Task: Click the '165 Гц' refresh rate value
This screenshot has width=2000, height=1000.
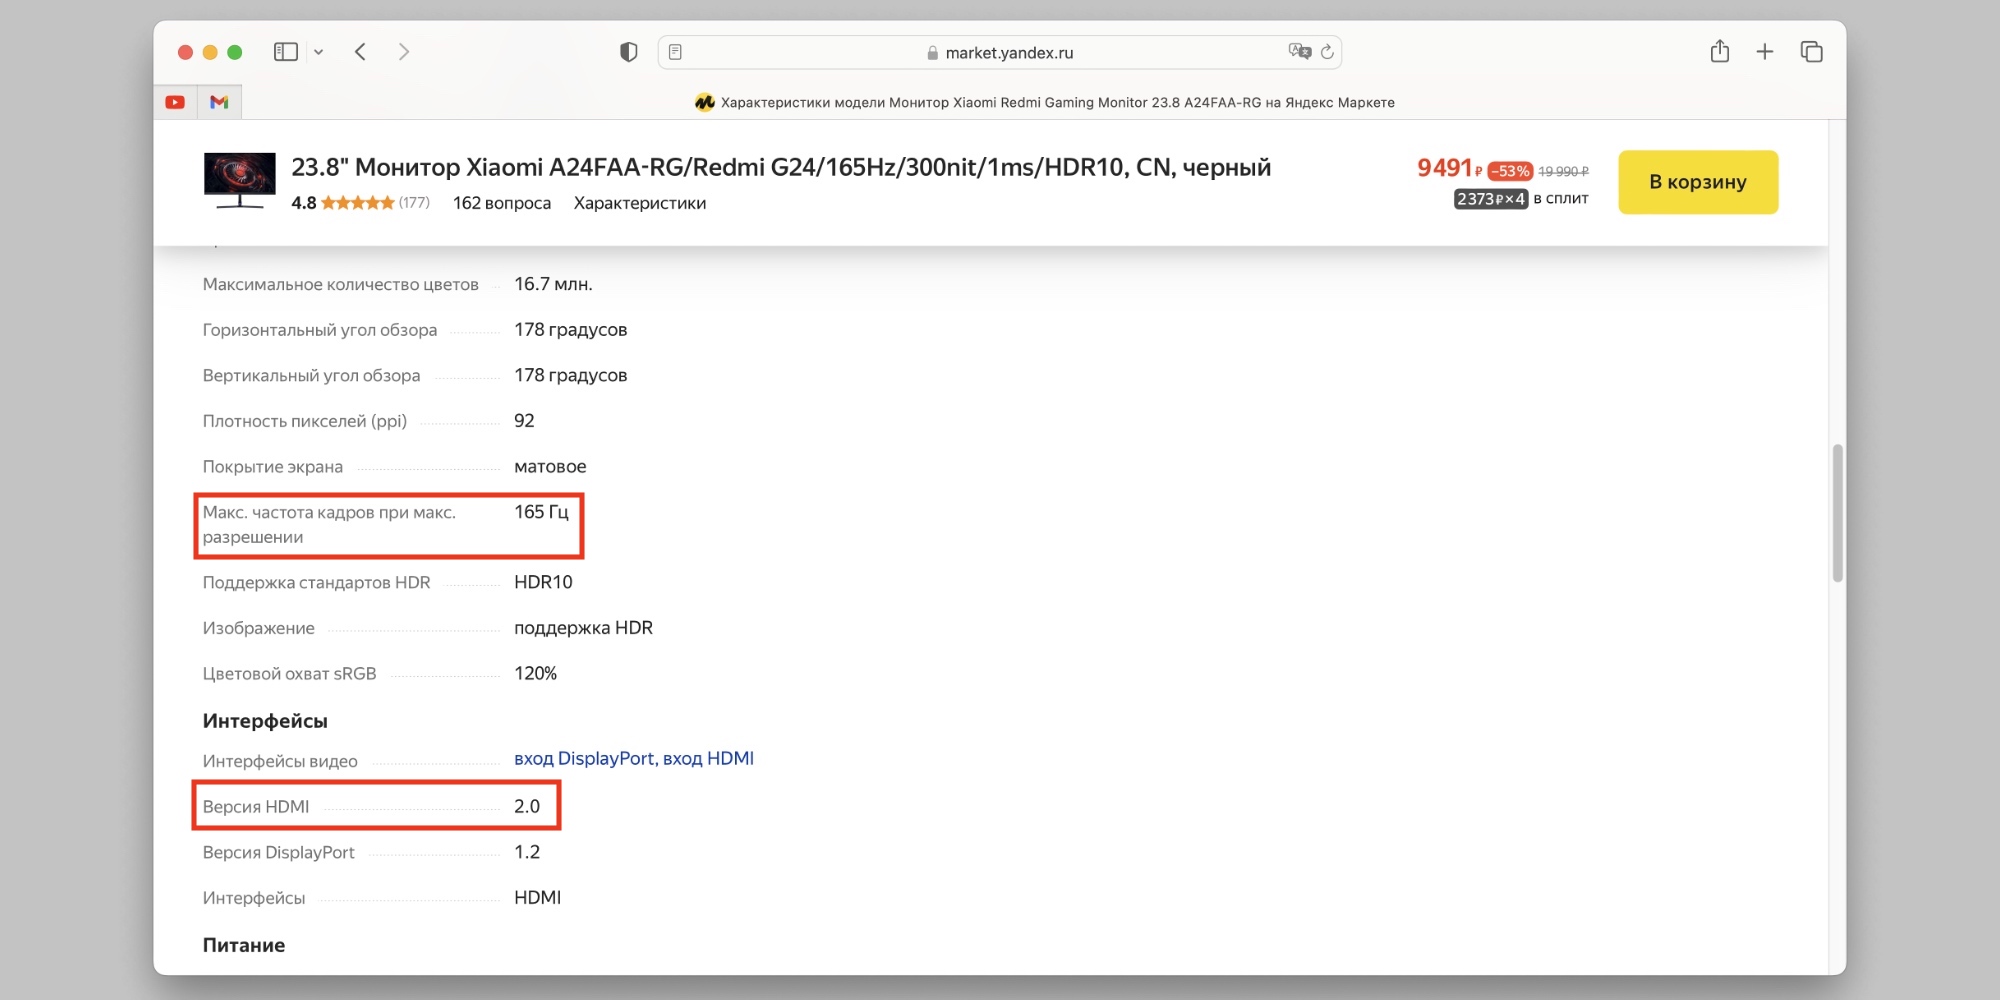Action: [x=541, y=512]
